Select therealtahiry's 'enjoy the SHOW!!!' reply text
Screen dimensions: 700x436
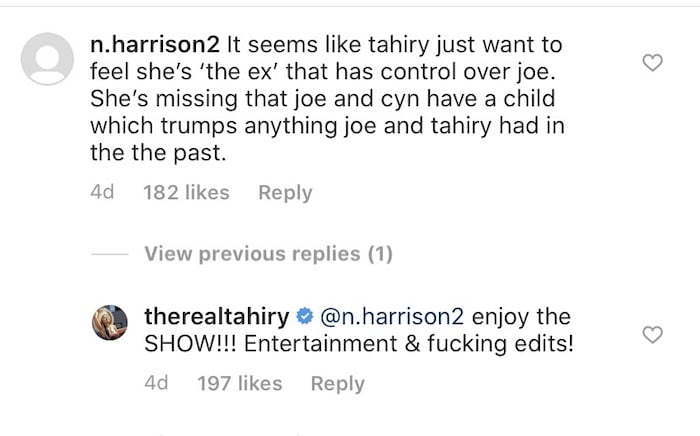(x=359, y=330)
